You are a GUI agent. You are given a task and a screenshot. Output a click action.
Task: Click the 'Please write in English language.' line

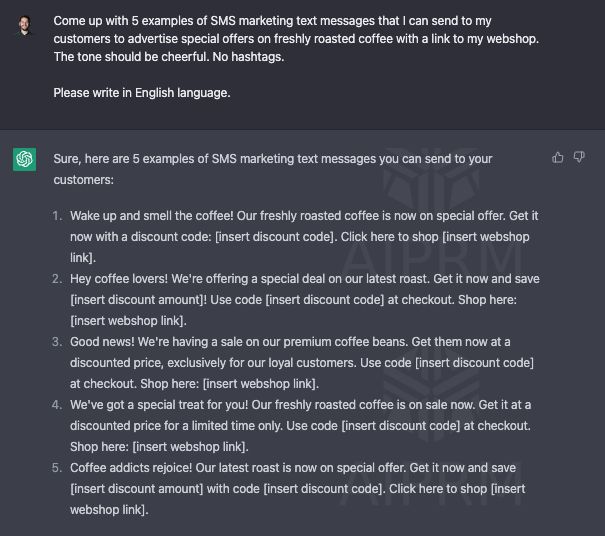coord(142,93)
